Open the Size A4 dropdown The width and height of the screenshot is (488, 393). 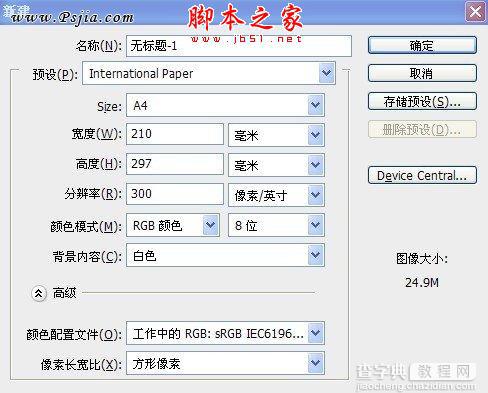click(225, 105)
